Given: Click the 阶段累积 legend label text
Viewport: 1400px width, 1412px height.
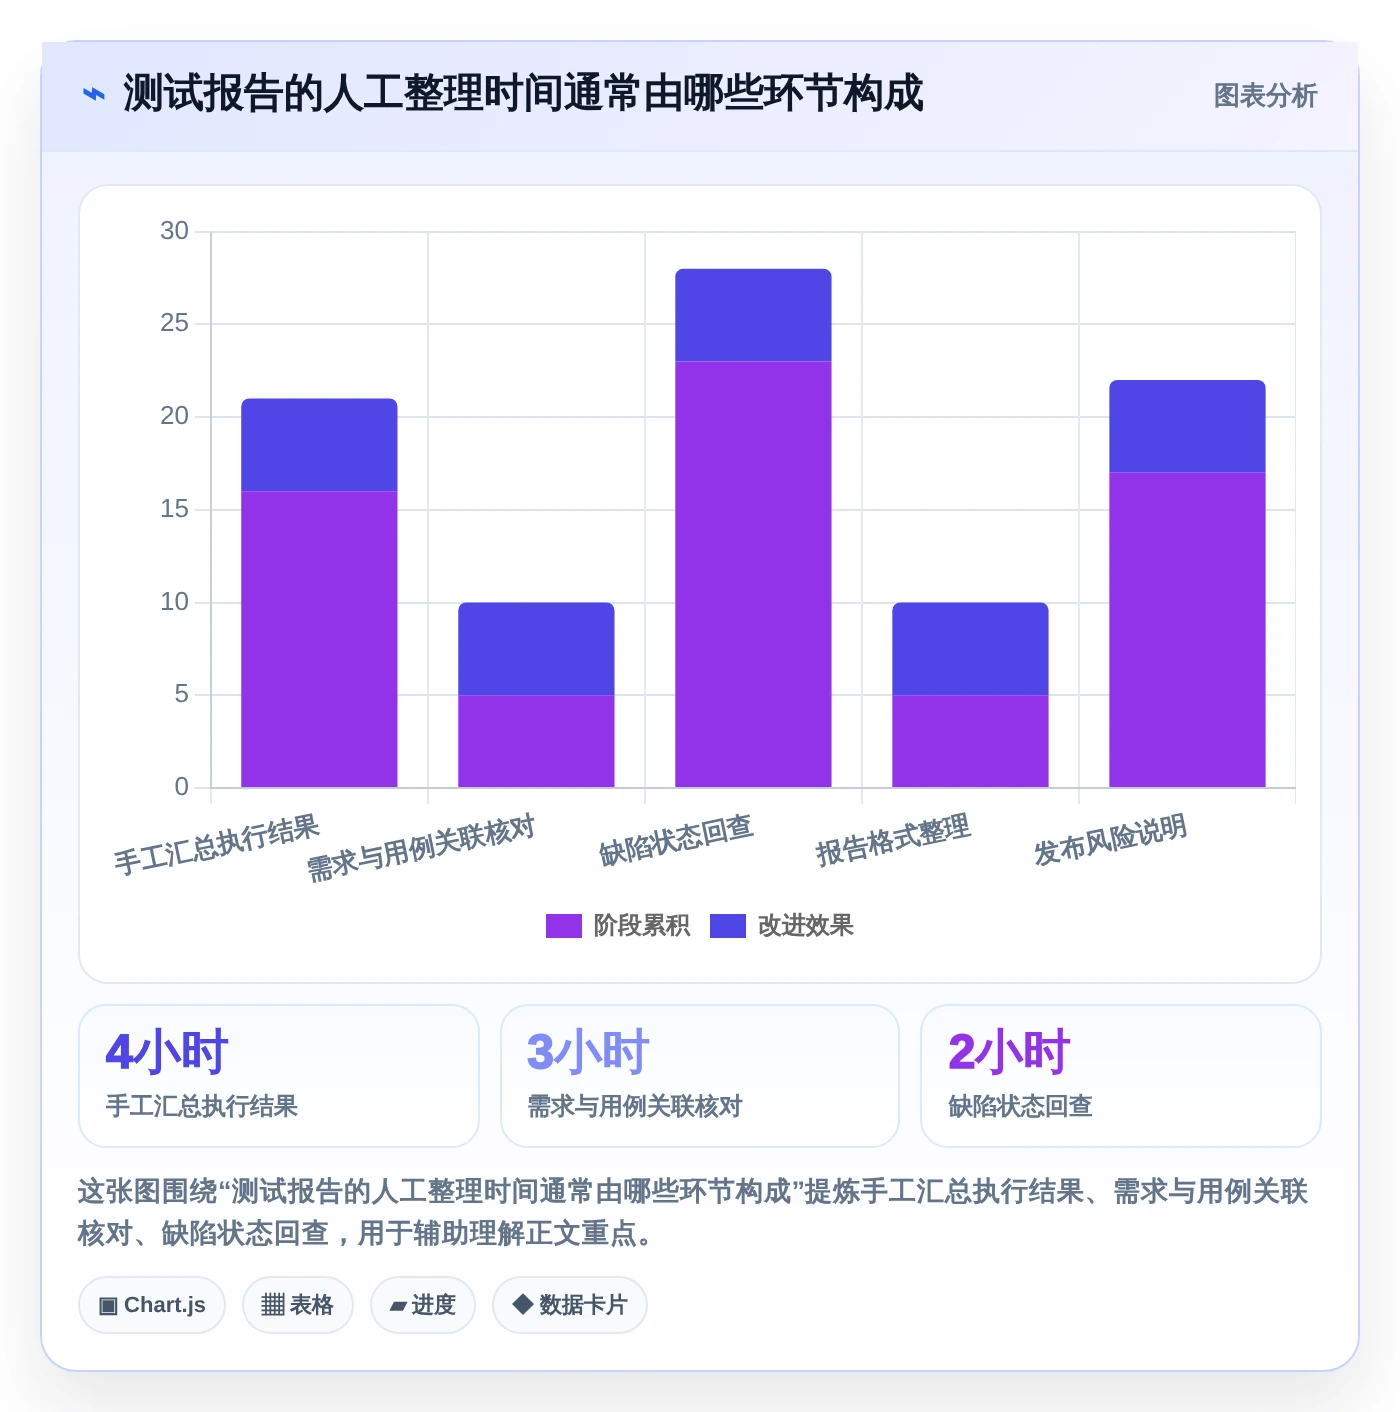Looking at the screenshot, I should click(641, 926).
